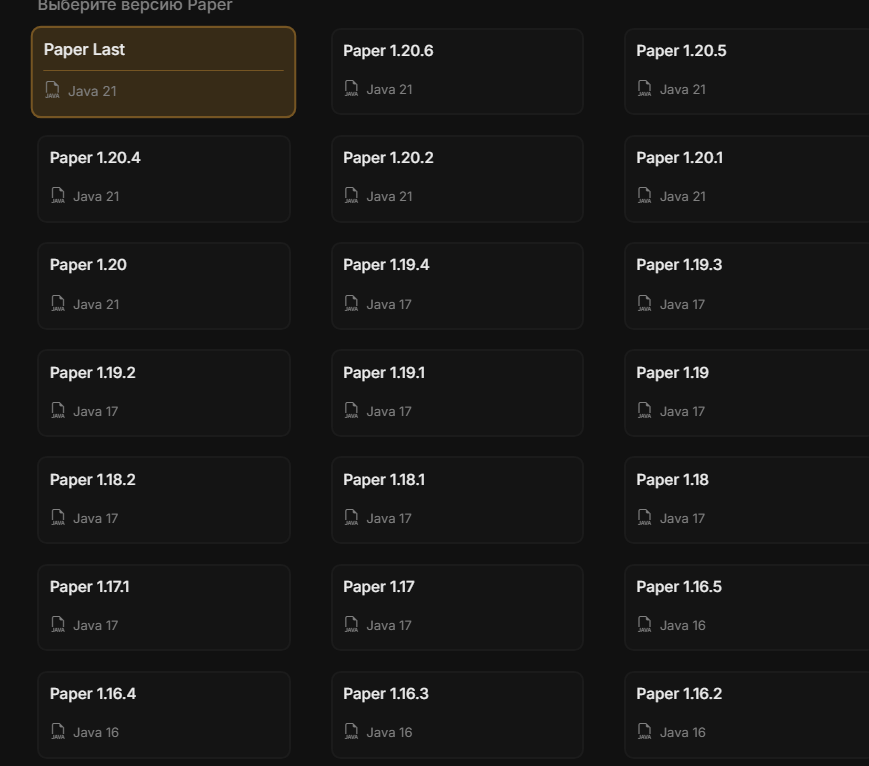Click the Java icon in Paper 1.20.5 card
The width and height of the screenshot is (869, 766).
[645, 88]
